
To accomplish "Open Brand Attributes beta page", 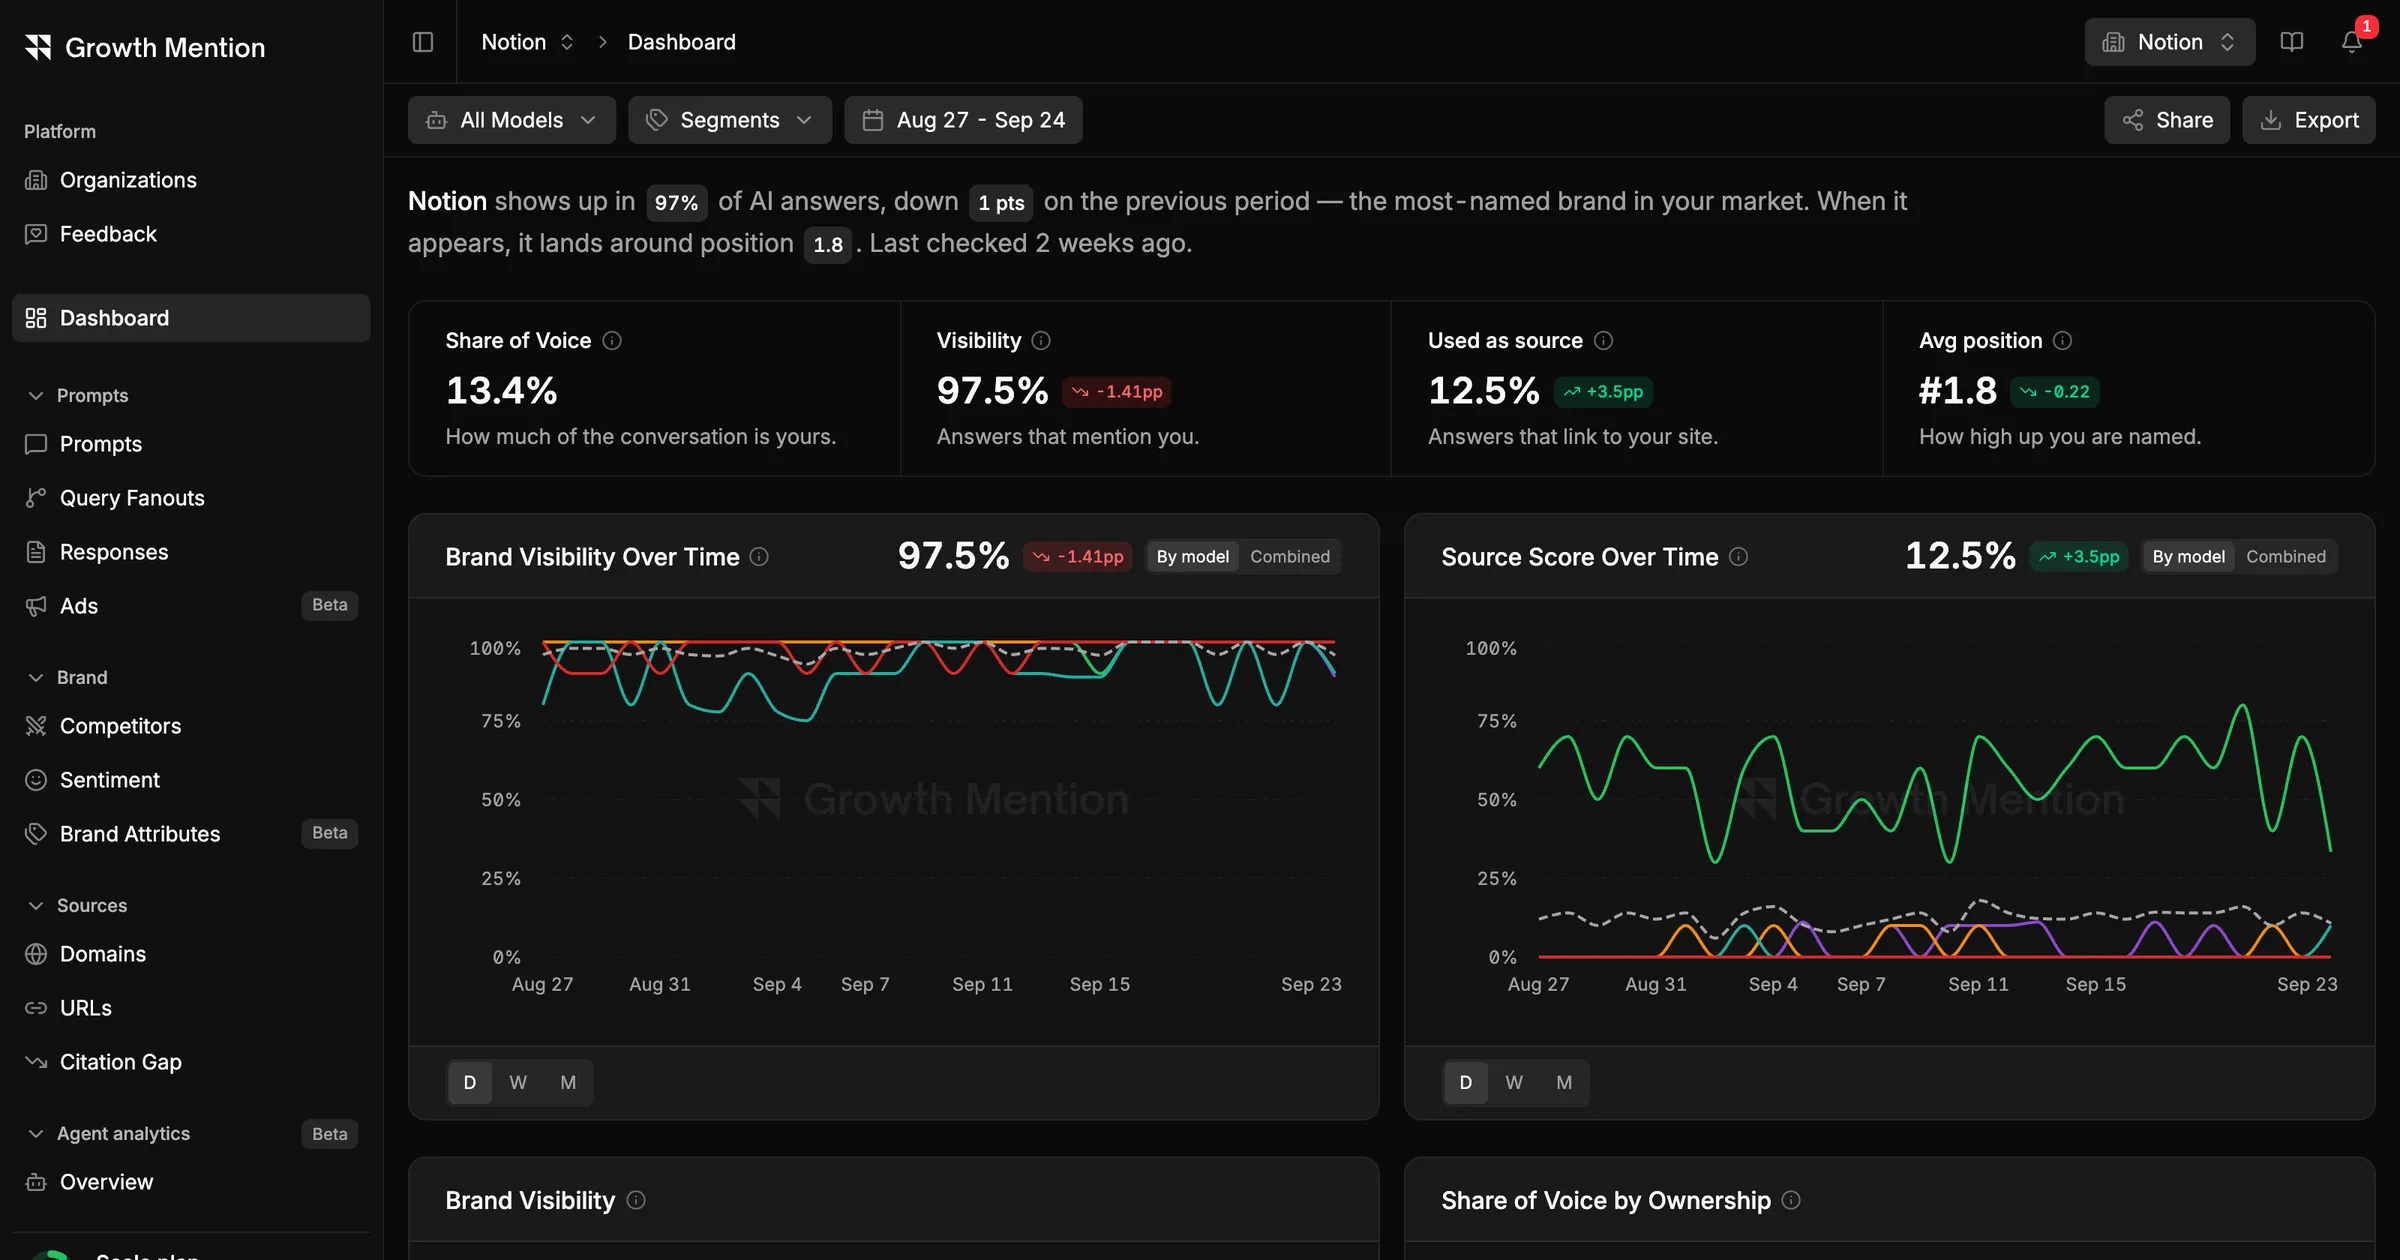I will tap(191, 834).
